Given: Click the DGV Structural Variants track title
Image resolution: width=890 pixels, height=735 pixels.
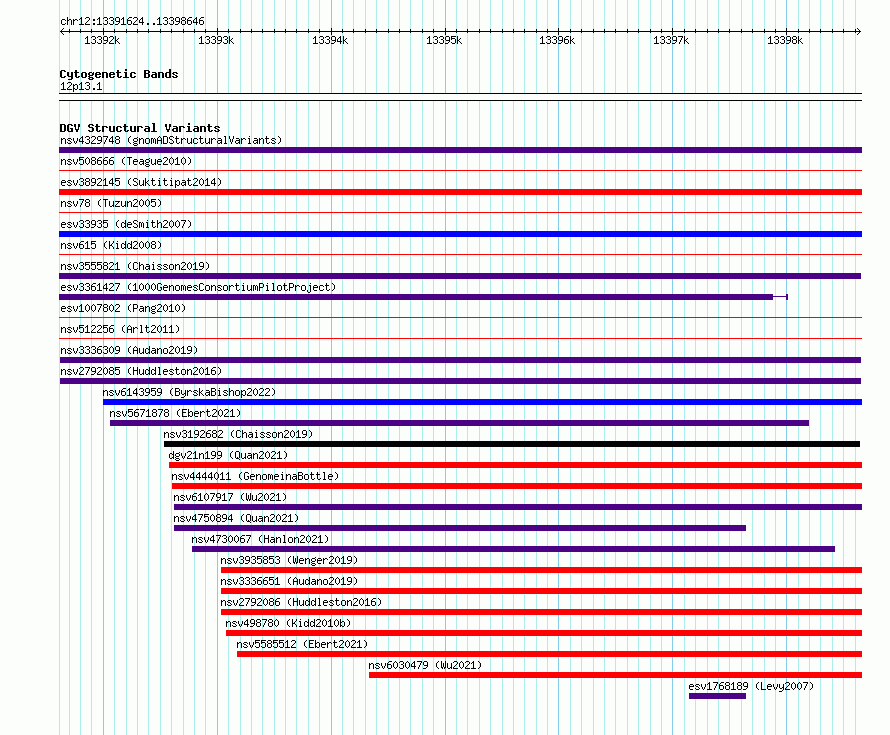Looking at the screenshot, I should pos(140,128).
